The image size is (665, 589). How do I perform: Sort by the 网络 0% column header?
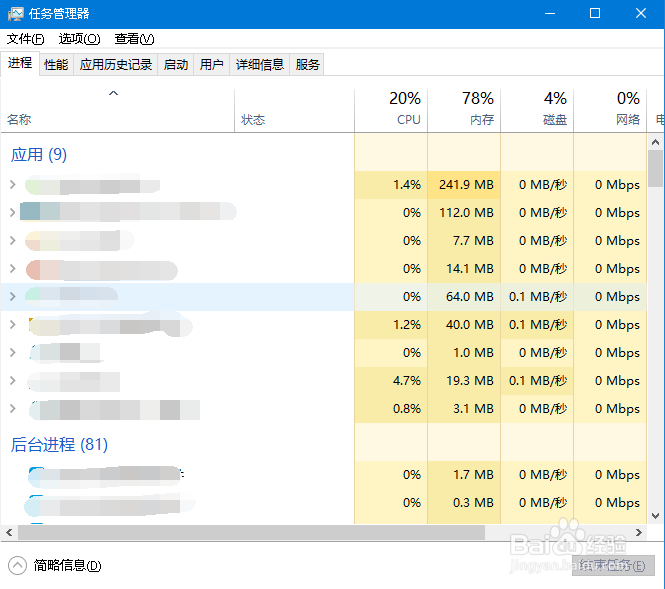610,111
